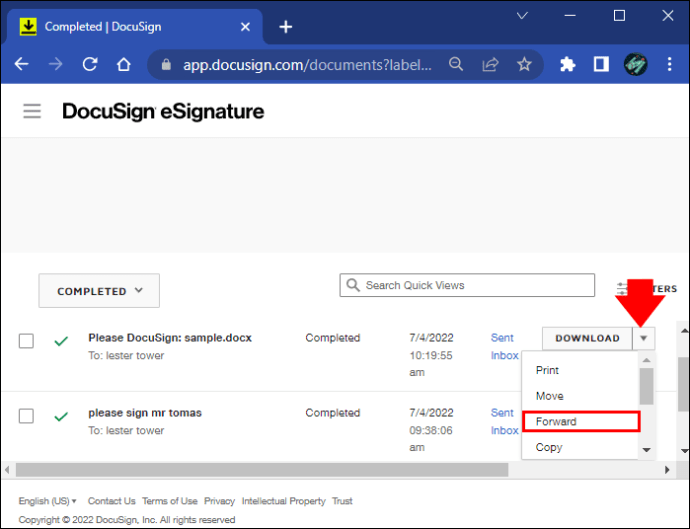Open the Extensions puzzle icon
The height and width of the screenshot is (529, 690).
(567, 64)
